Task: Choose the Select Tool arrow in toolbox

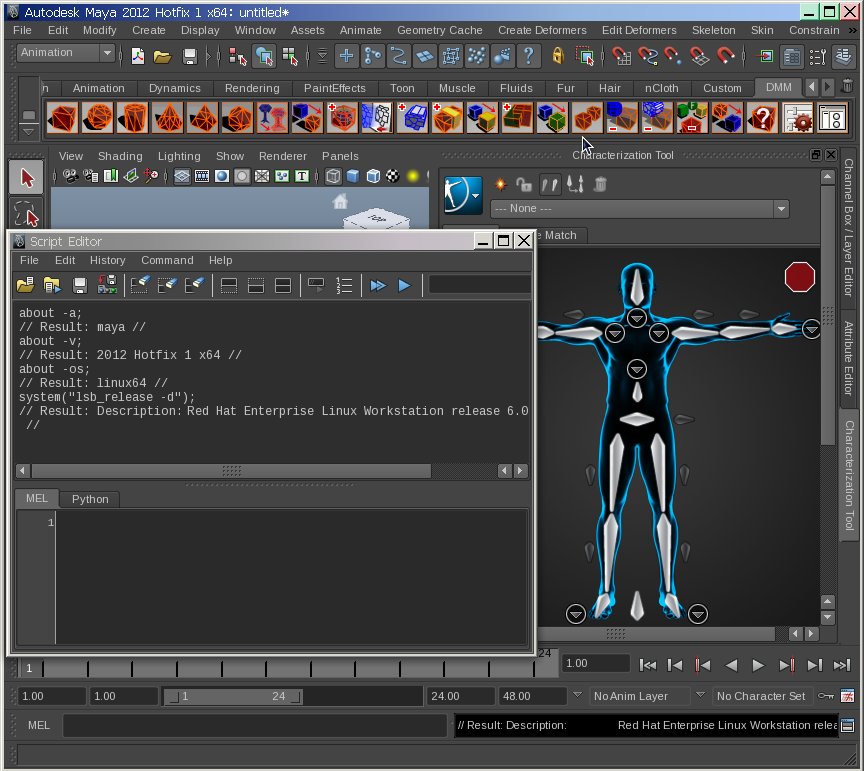Action: (x=26, y=177)
